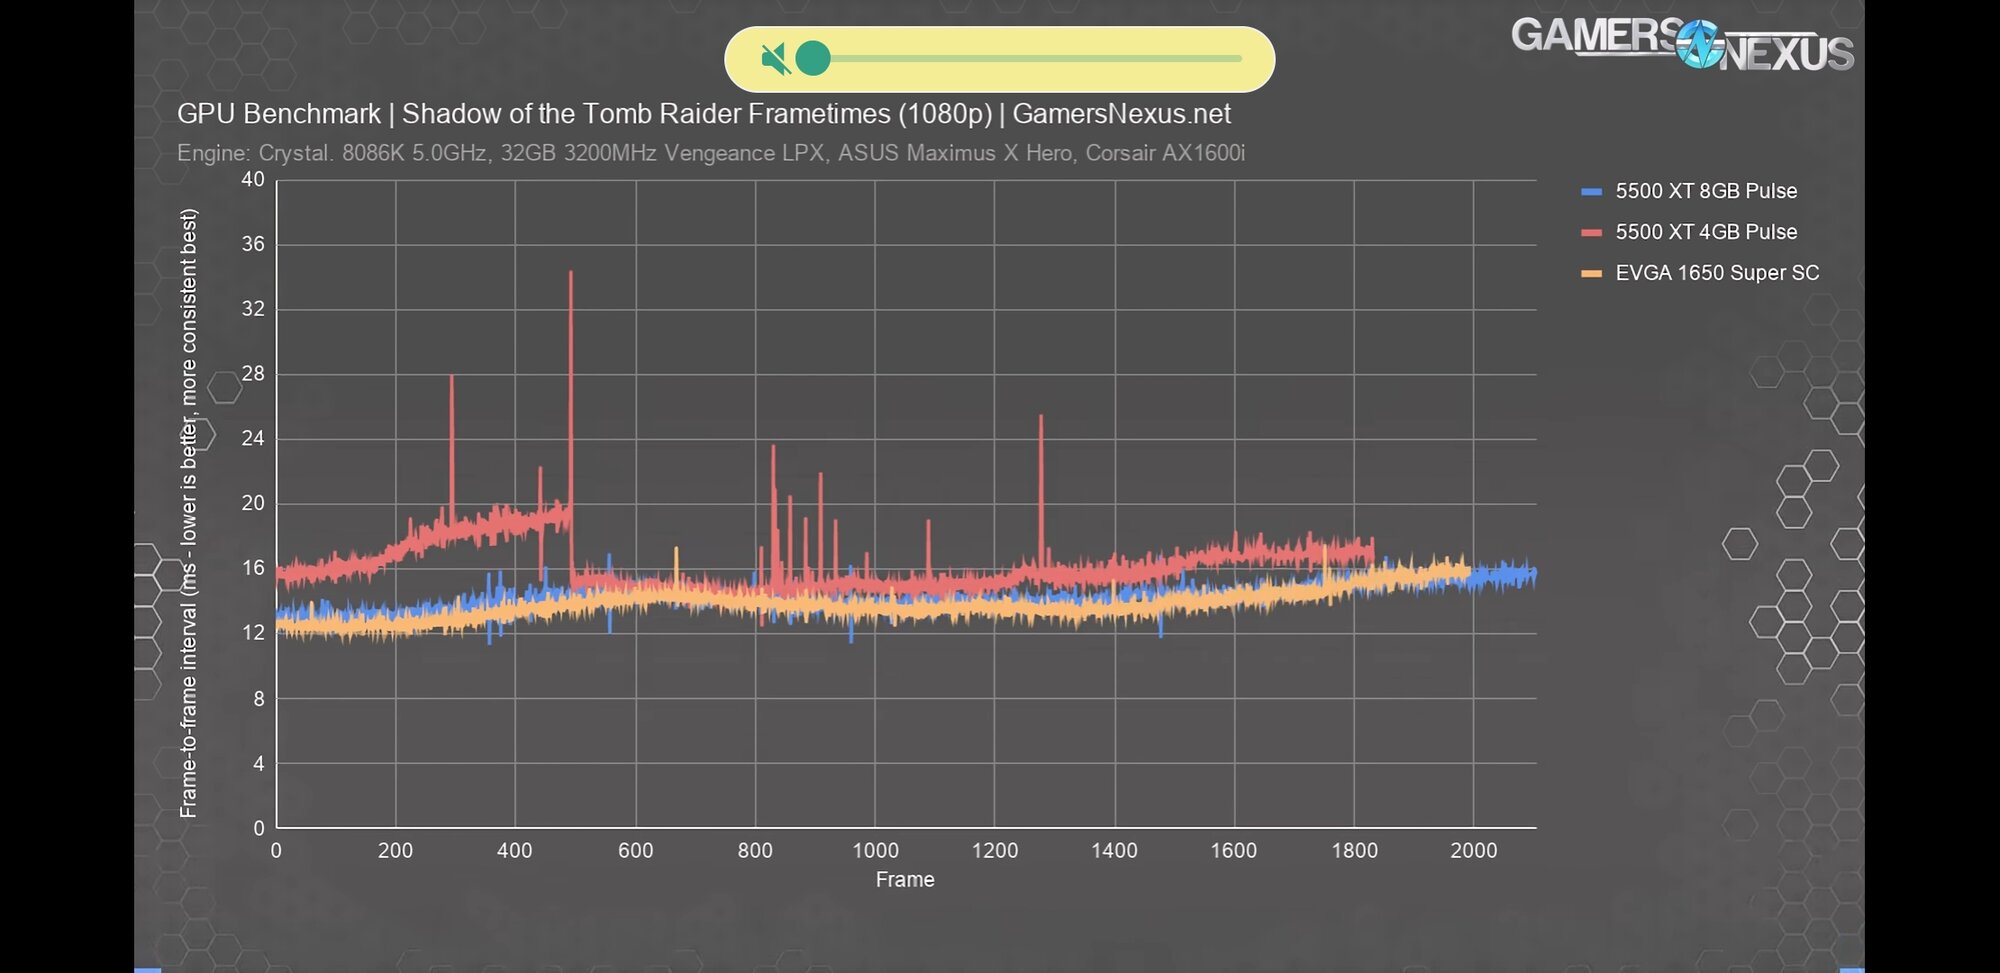Click the x-axis tick label 2000
2000x973 pixels.
pos(1473,850)
